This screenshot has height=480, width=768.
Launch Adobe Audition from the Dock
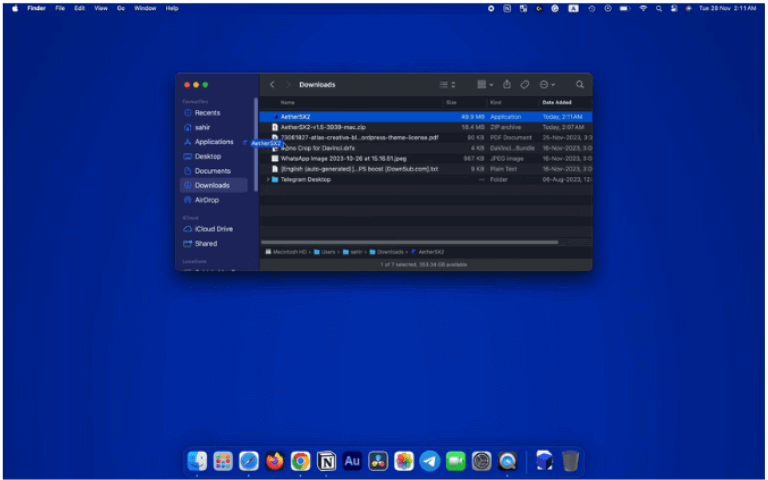coord(352,461)
